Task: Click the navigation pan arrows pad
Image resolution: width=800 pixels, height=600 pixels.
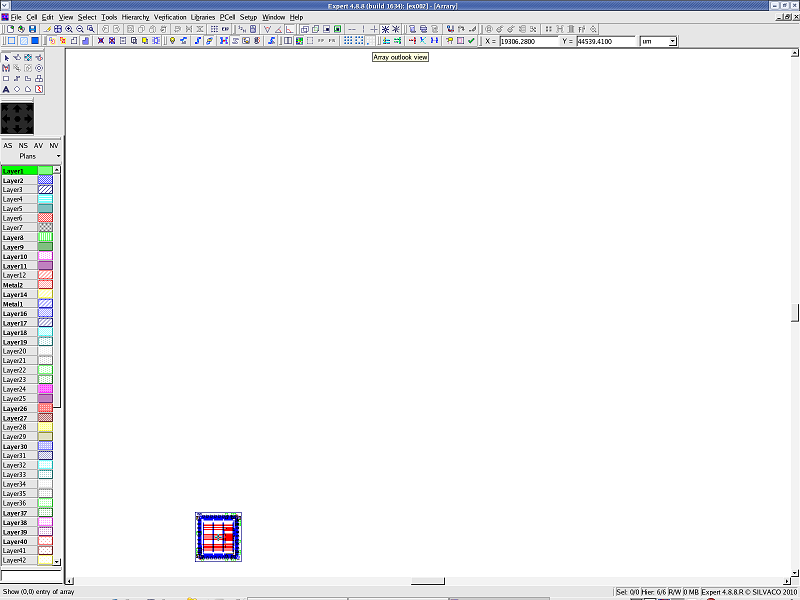Action: [17, 119]
